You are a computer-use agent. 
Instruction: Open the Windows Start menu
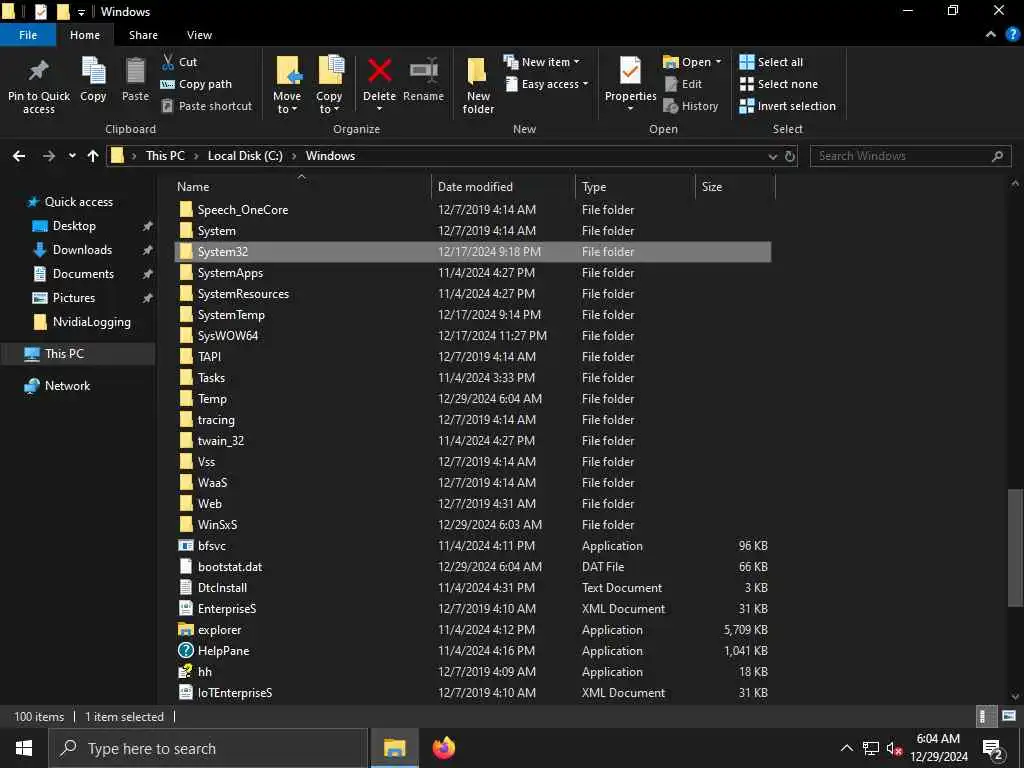pyautogui.click(x=24, y=748)
